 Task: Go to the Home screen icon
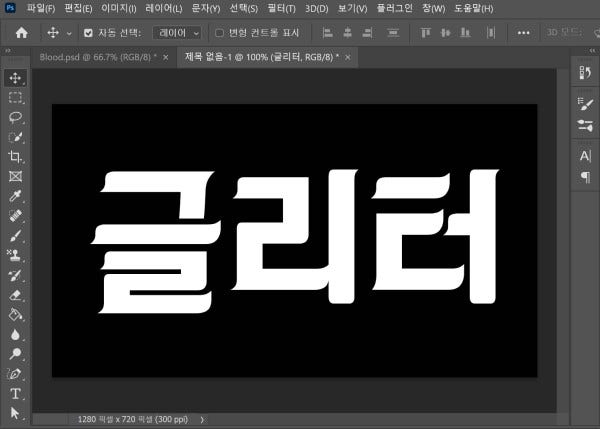pyautogui.click(x=21, y=33)
